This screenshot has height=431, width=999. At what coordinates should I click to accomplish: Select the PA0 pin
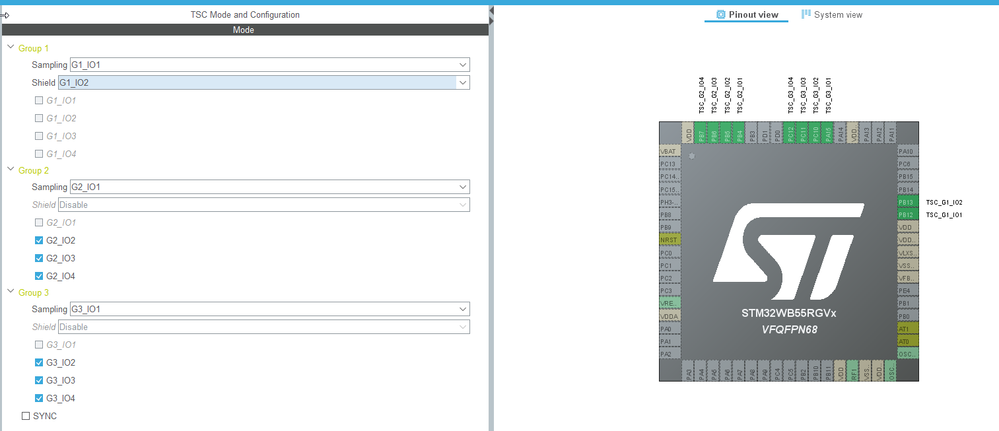point(670,328)
